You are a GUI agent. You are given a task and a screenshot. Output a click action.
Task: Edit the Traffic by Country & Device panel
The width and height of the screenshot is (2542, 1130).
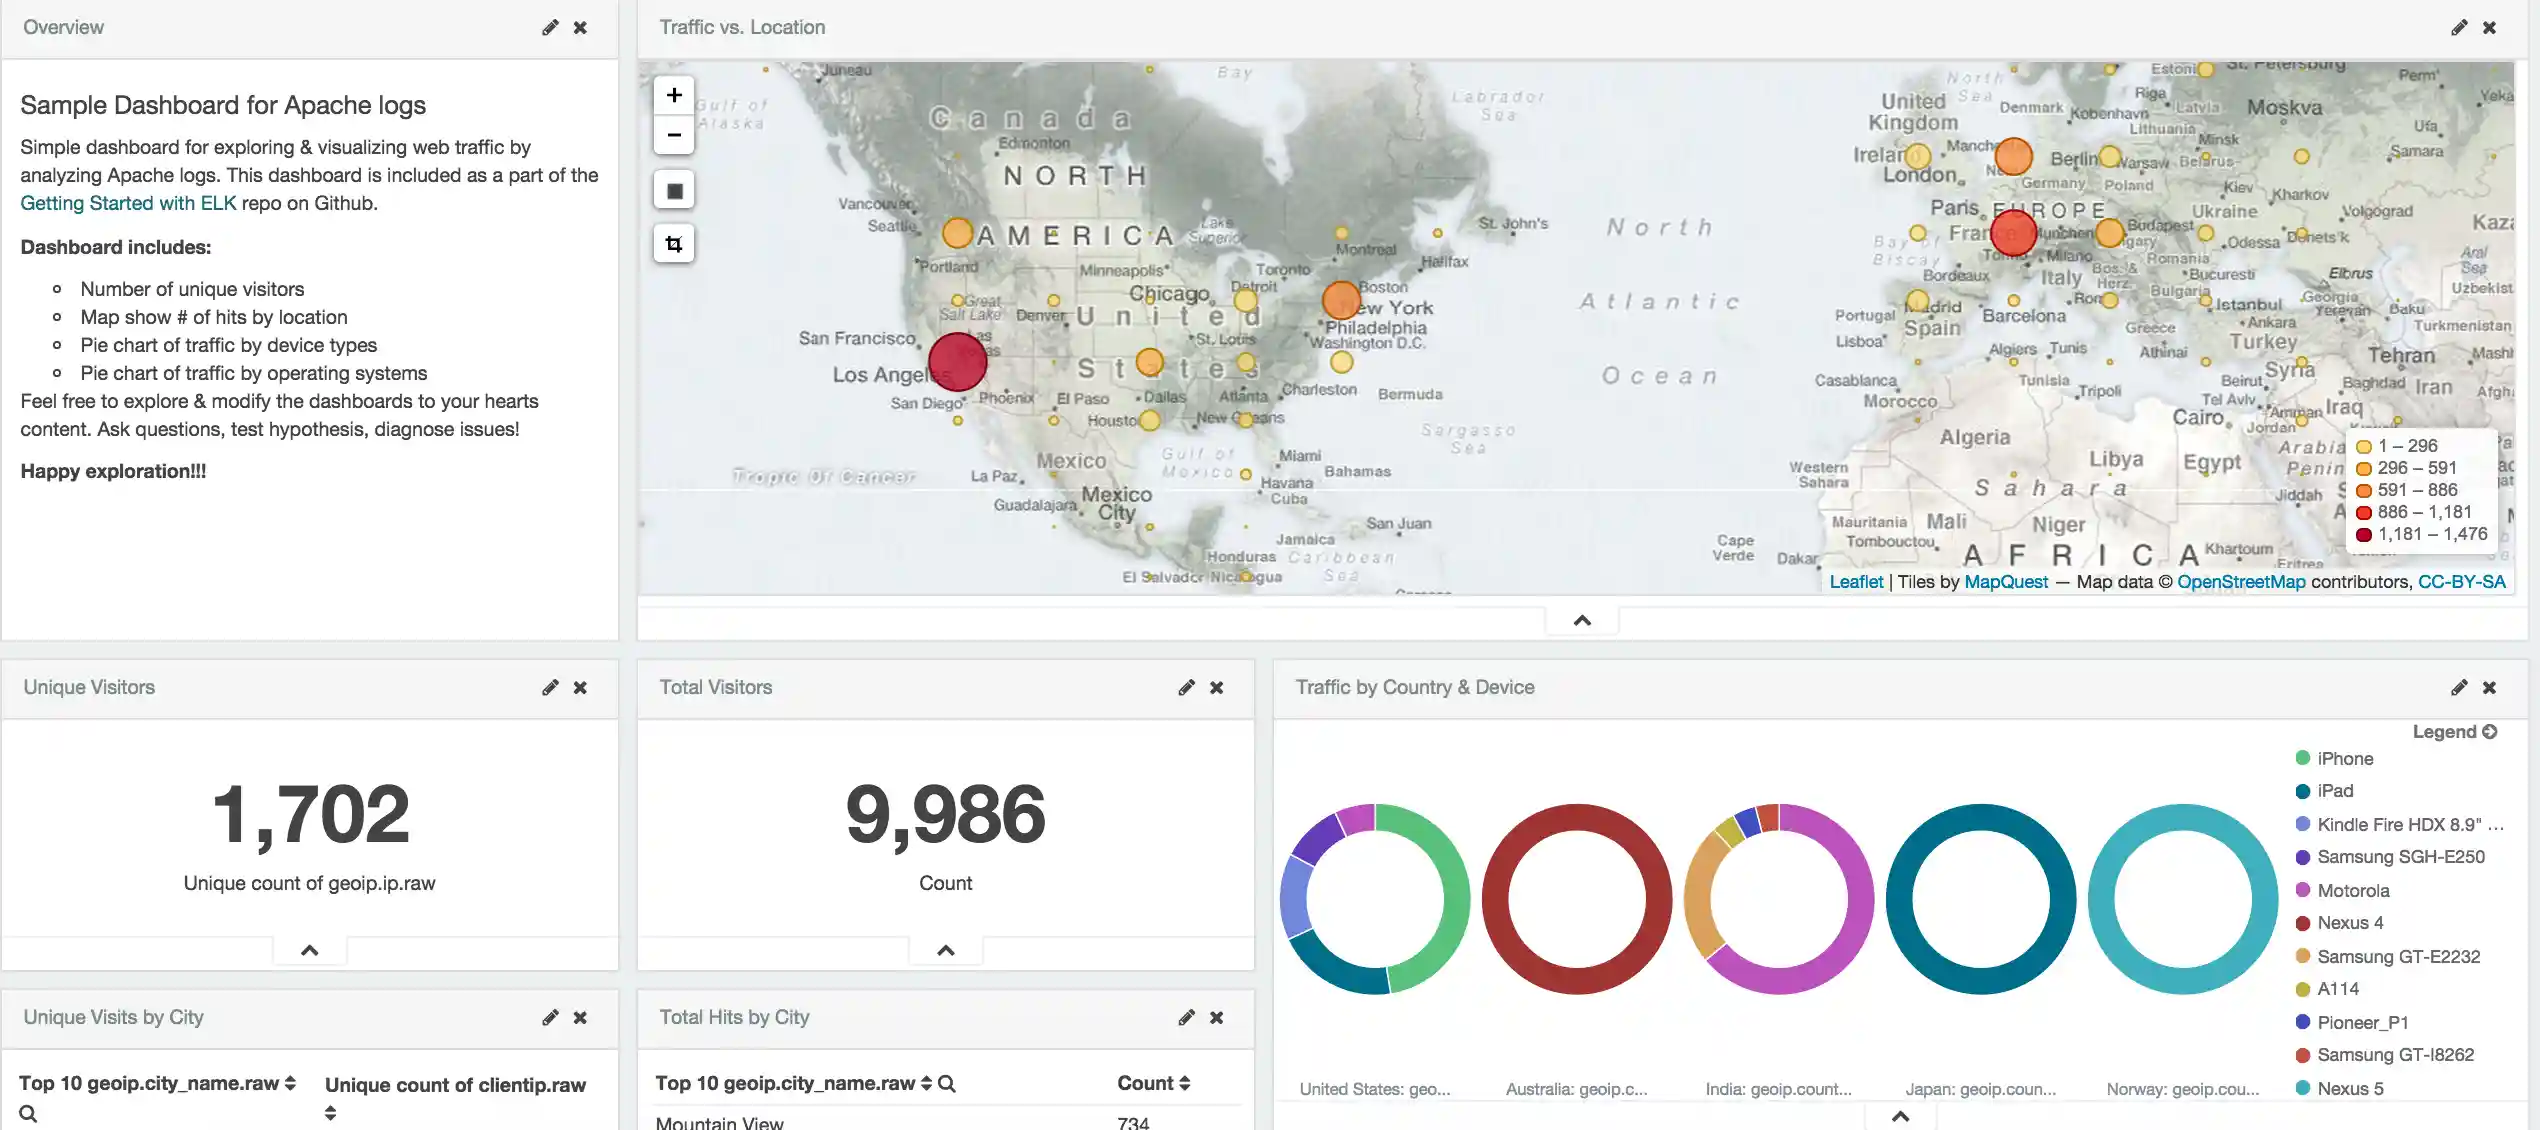[2458, 687]
